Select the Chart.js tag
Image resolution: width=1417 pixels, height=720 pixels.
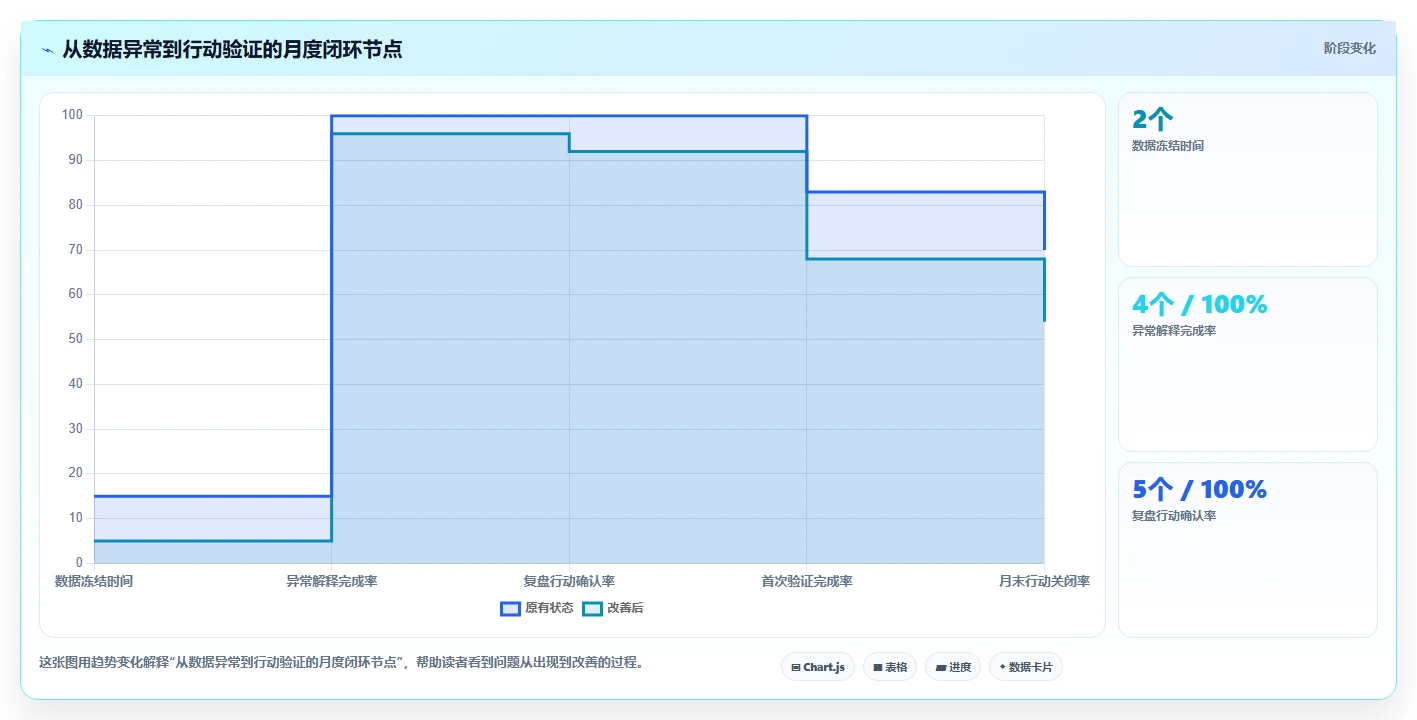click(817, 667)
